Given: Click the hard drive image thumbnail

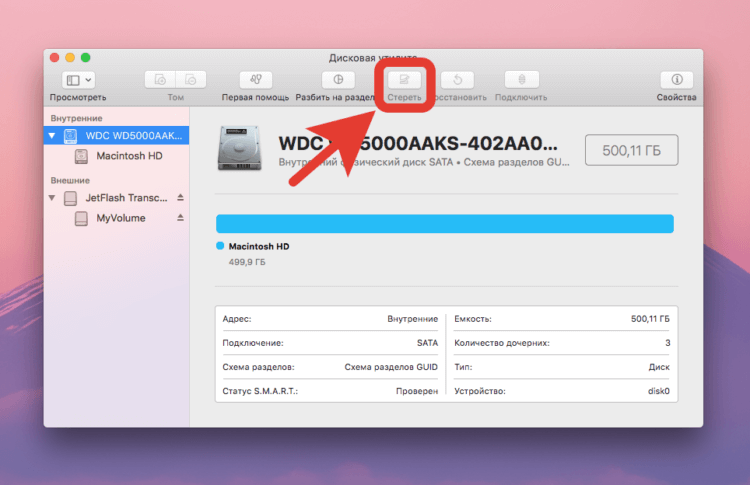Looking at the screenshot, I should pos(240,148).
